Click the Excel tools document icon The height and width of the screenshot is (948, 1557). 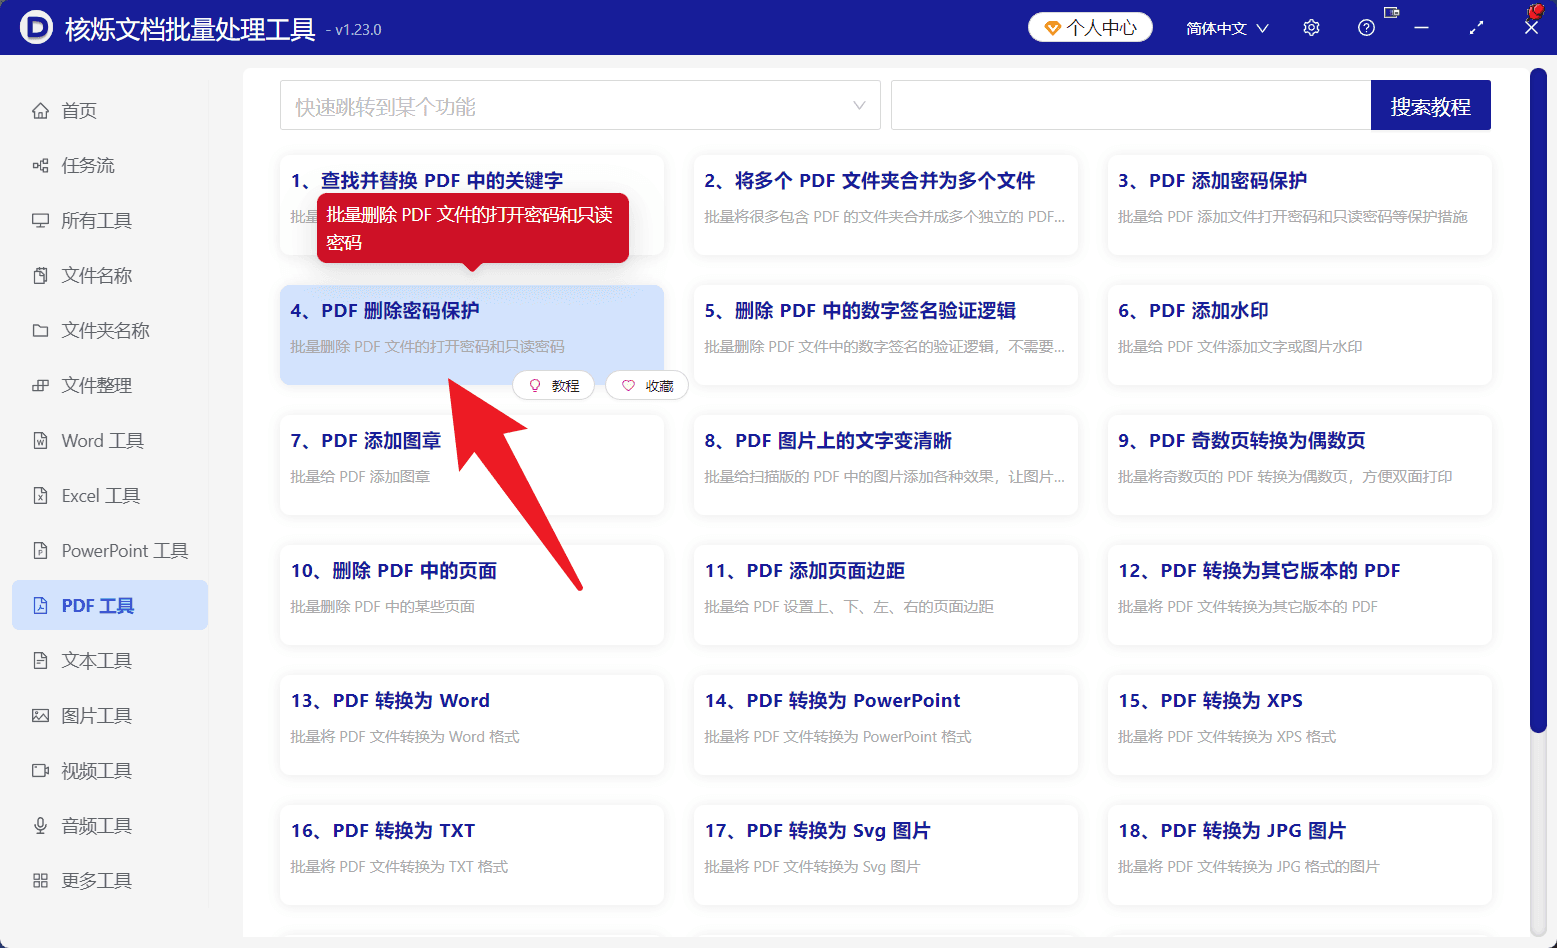(40, 496)
